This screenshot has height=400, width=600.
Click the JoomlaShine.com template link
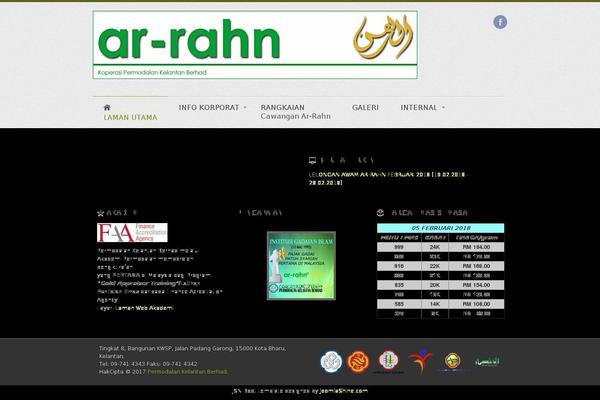pos(344,391)
